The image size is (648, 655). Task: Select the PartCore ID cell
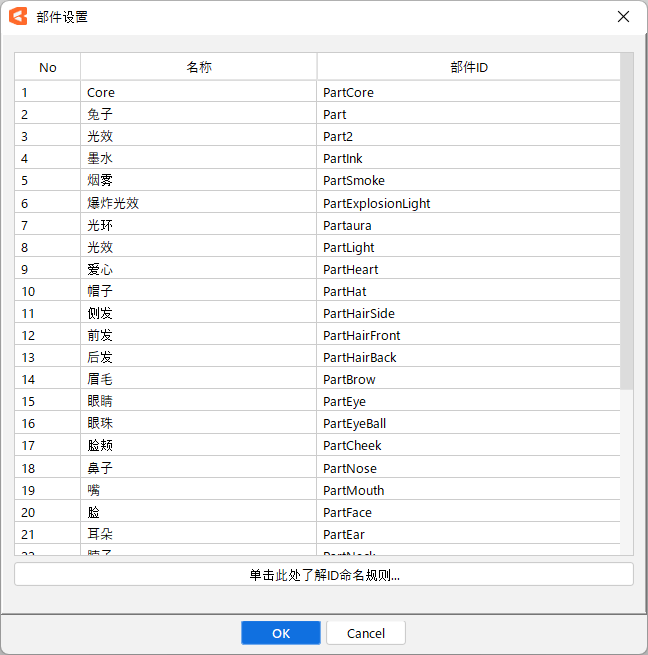coord(468,92)
